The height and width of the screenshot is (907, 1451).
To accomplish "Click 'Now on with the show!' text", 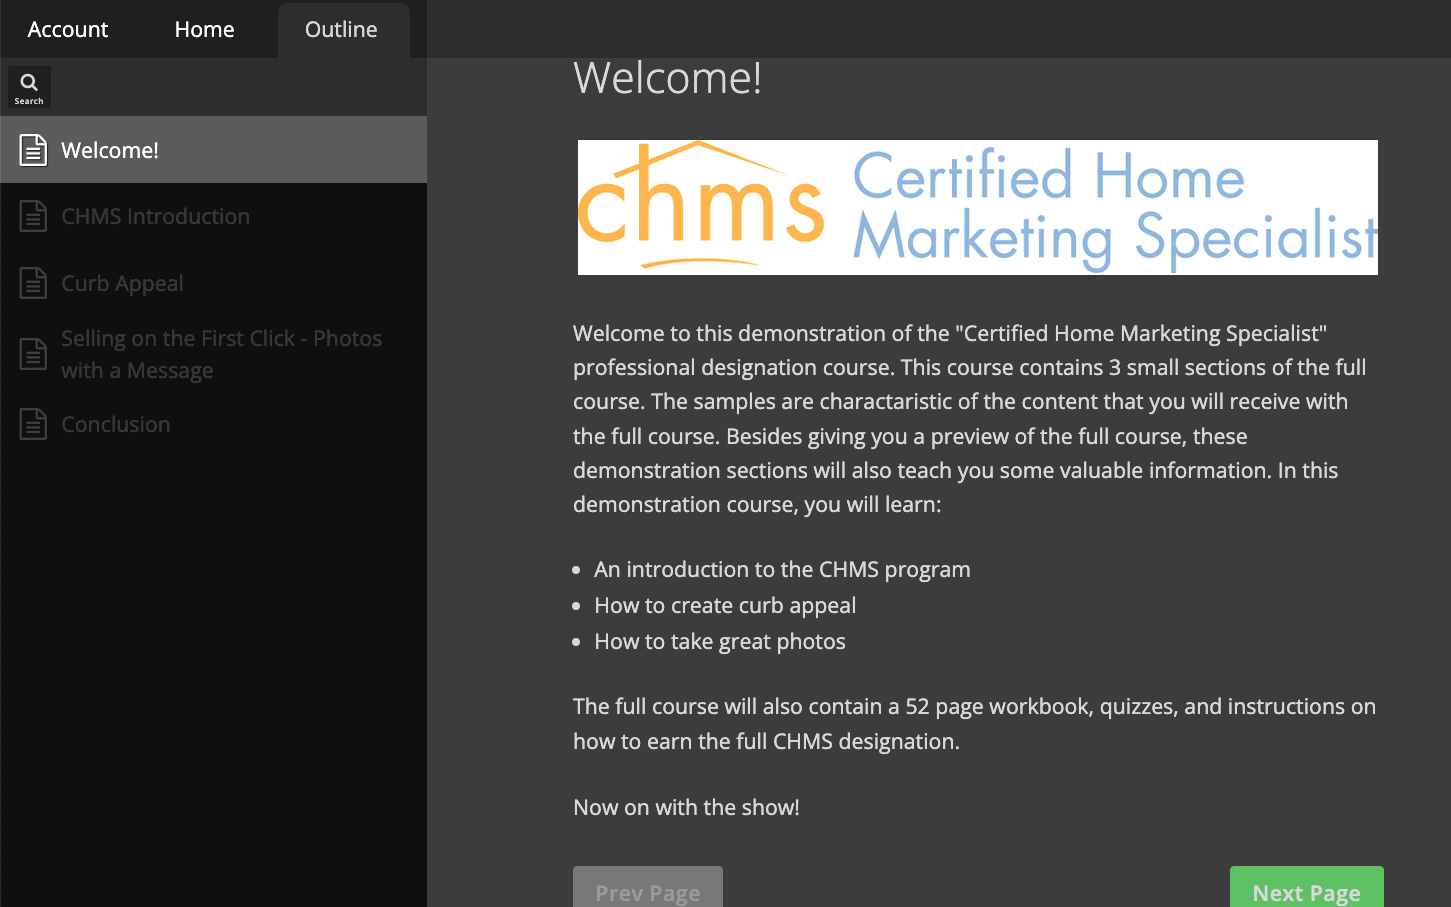I will pos(686,807).
